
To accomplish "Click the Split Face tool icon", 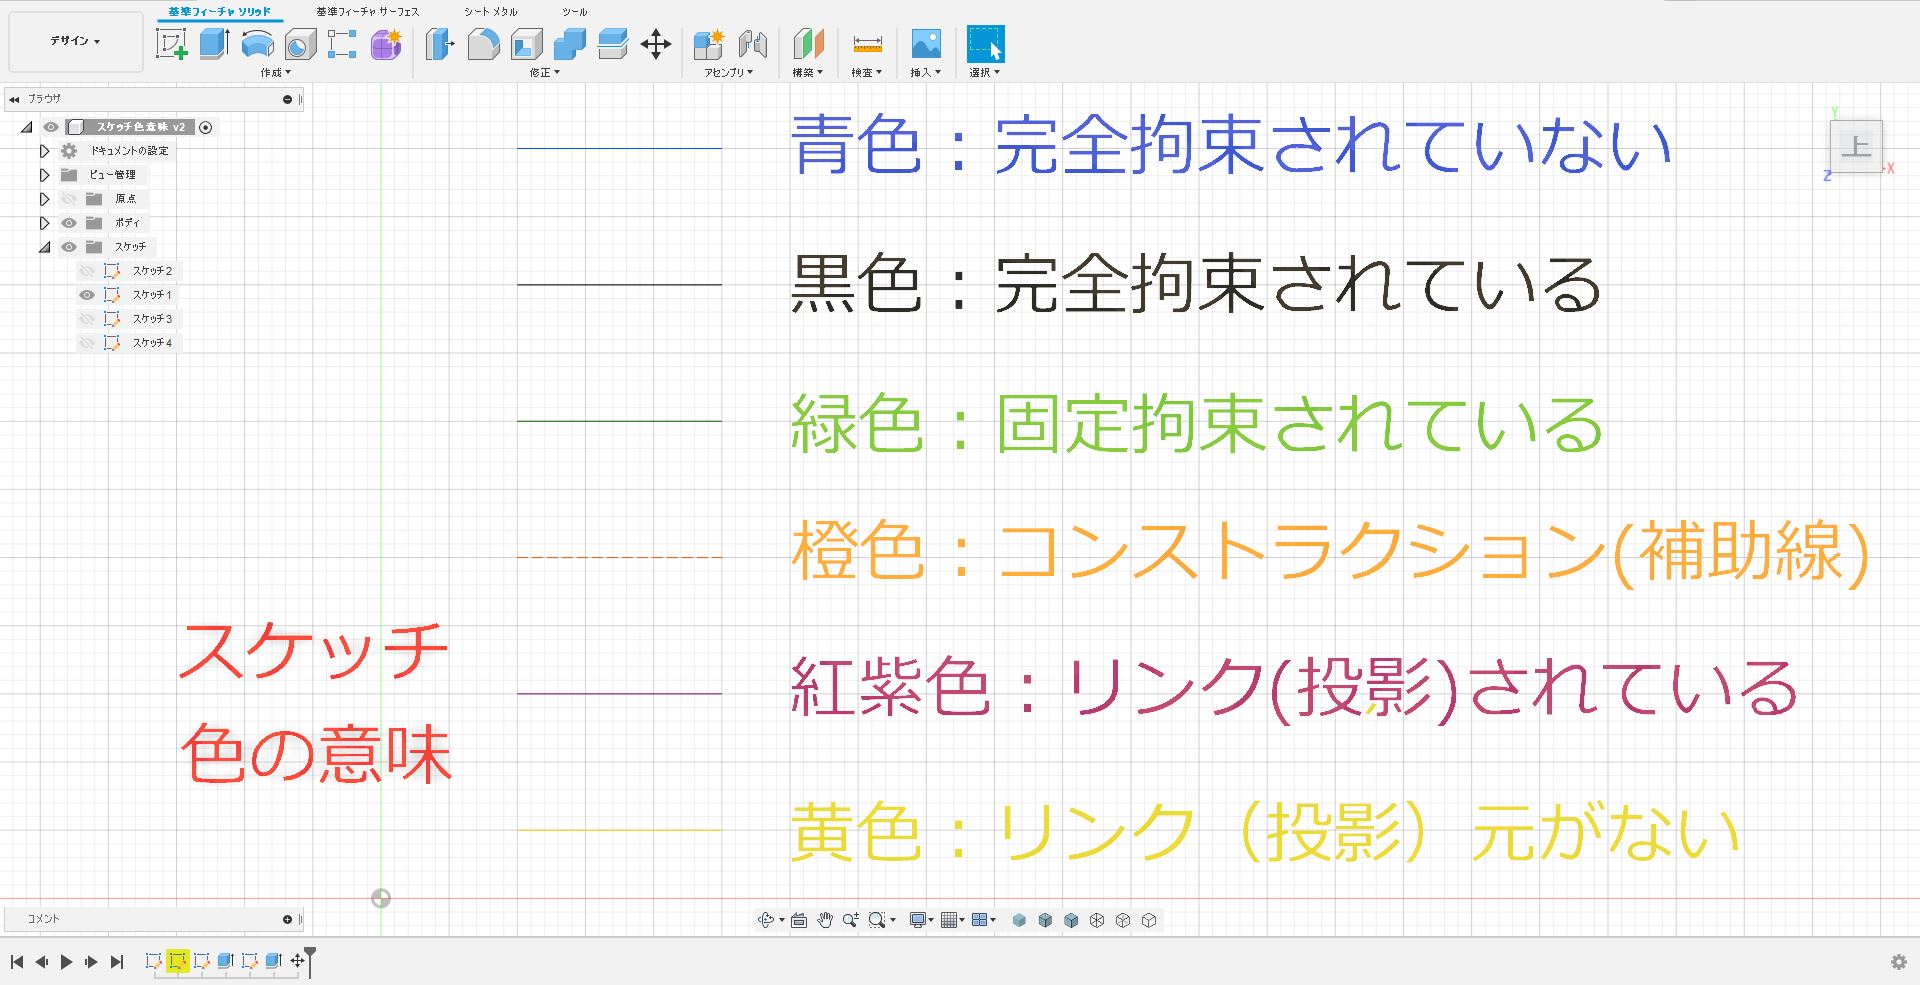I will pyautogui.click(x=612, y=44).
